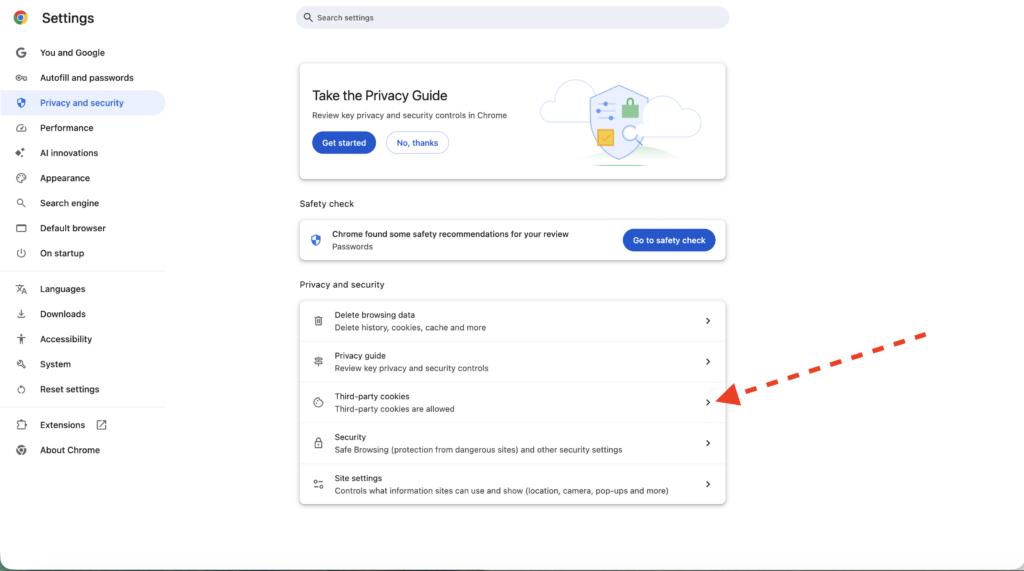Click Go to safety check button
1024x571 pixels.
669,240
